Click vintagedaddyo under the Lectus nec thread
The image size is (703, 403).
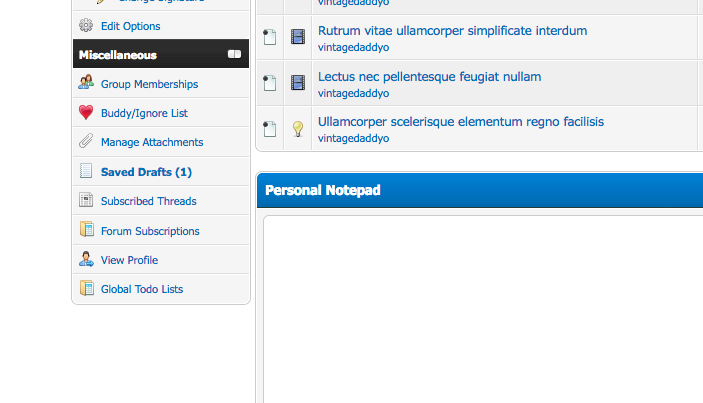(353, 93)
